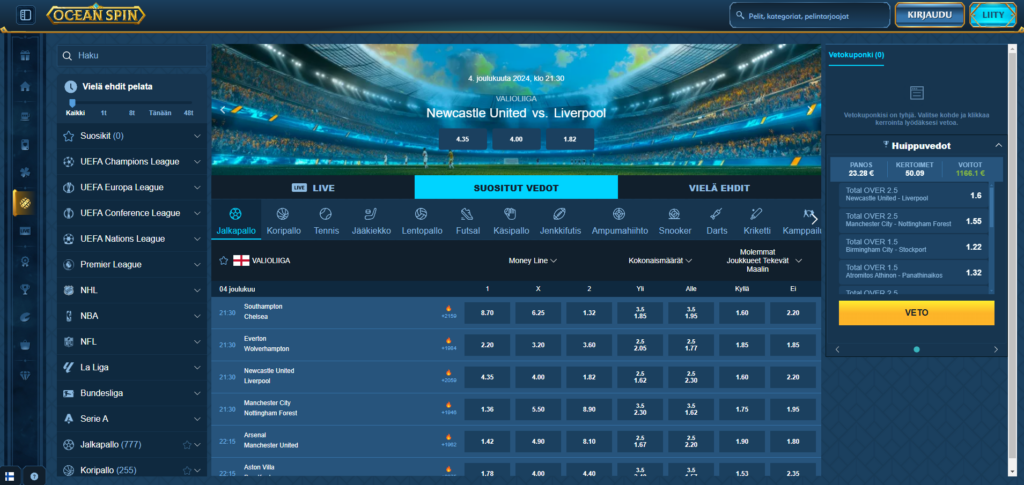The width and height of the screenshot is (1024, 485).
Task: Select the Kaikki time filter
Action: (75, 113)
